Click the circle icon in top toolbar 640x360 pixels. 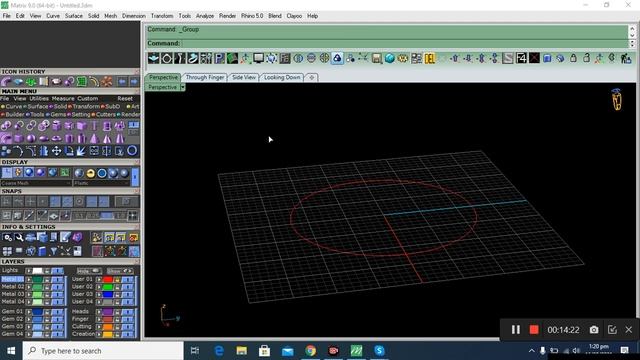(167, 58)
